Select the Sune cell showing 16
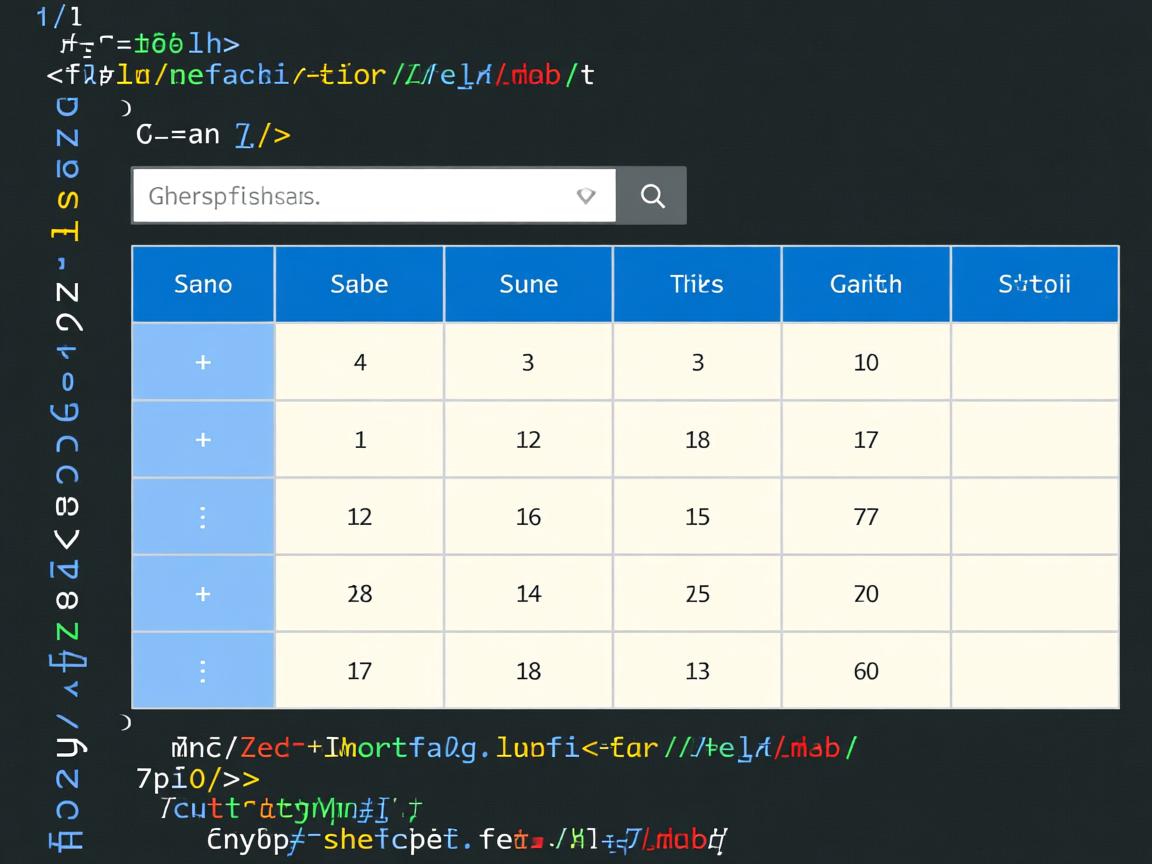The image size is (1152, 864). (x=528, y=516)
